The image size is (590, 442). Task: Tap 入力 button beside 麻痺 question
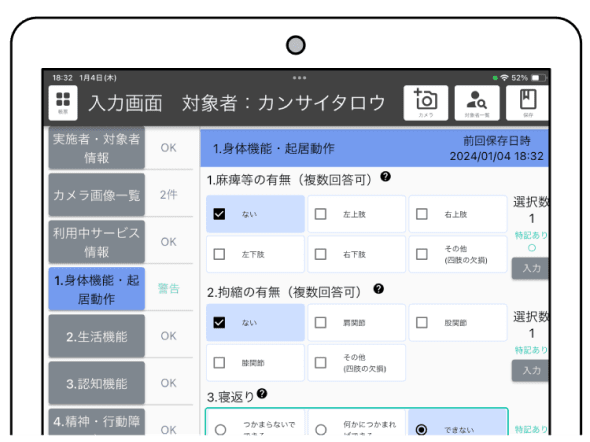pos(531,268)
